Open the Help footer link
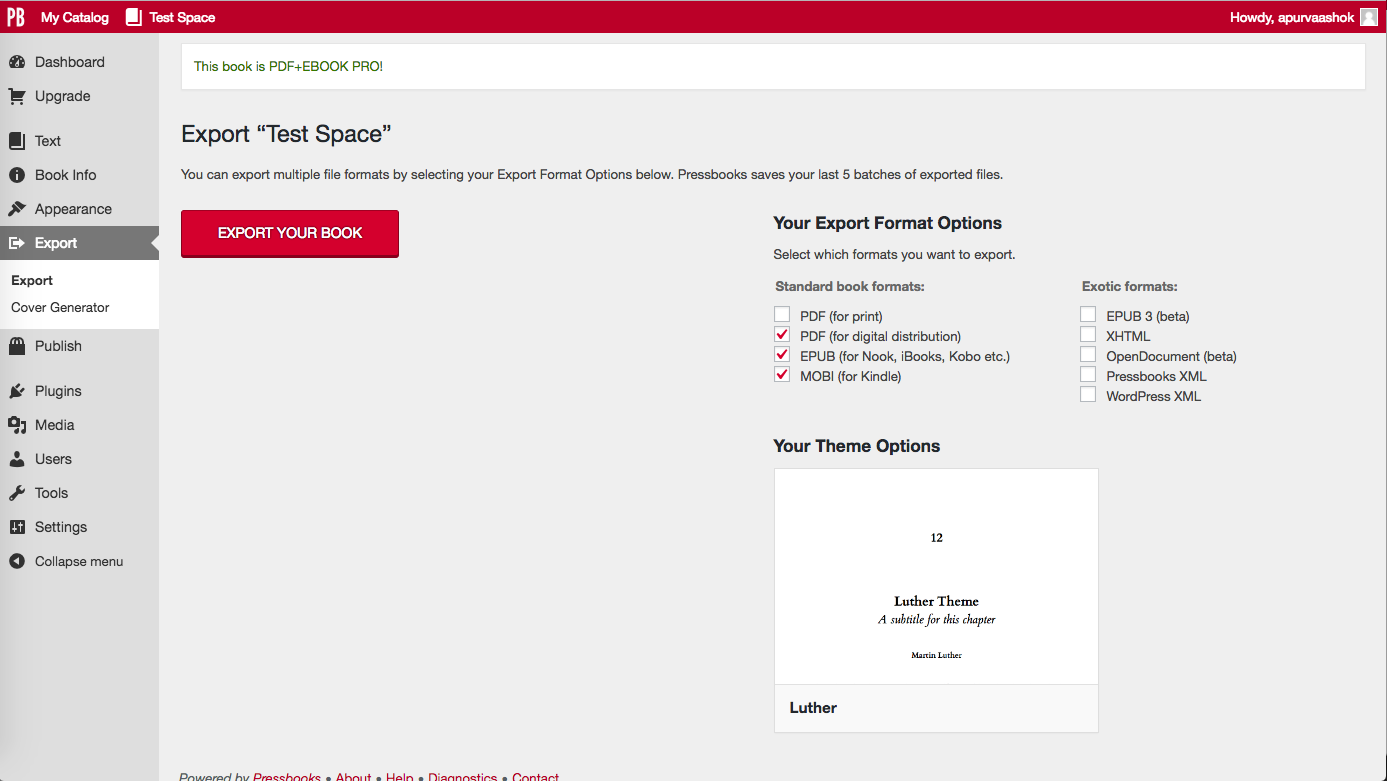Viewport: 1387px width, 781px height. 400,776
